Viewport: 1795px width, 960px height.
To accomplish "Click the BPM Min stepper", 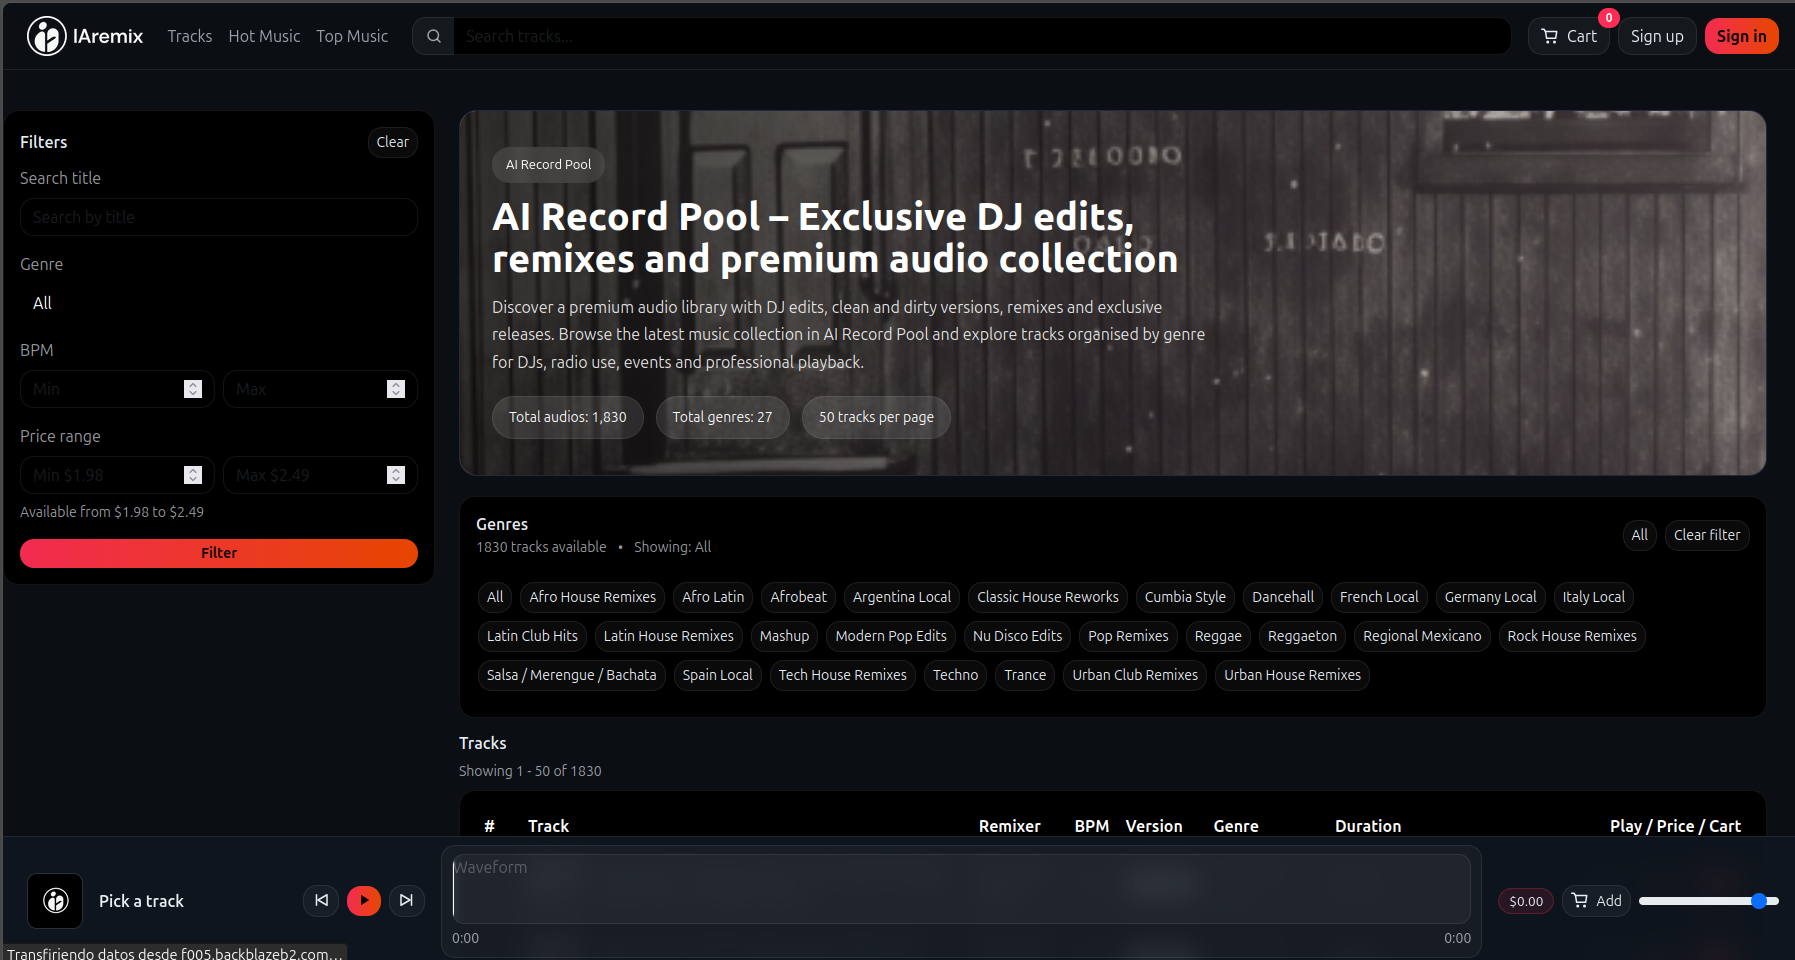I will [193, 389].
